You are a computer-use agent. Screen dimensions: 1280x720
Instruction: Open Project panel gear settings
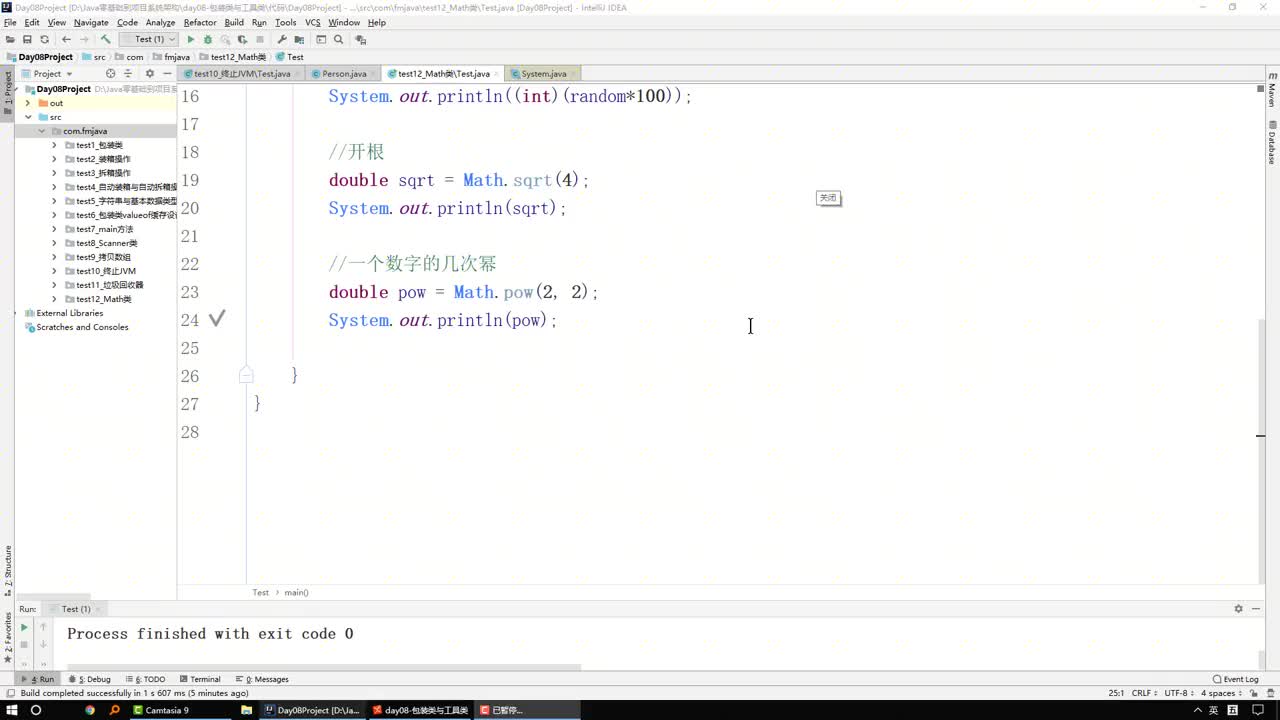click(x=150, y=74)
